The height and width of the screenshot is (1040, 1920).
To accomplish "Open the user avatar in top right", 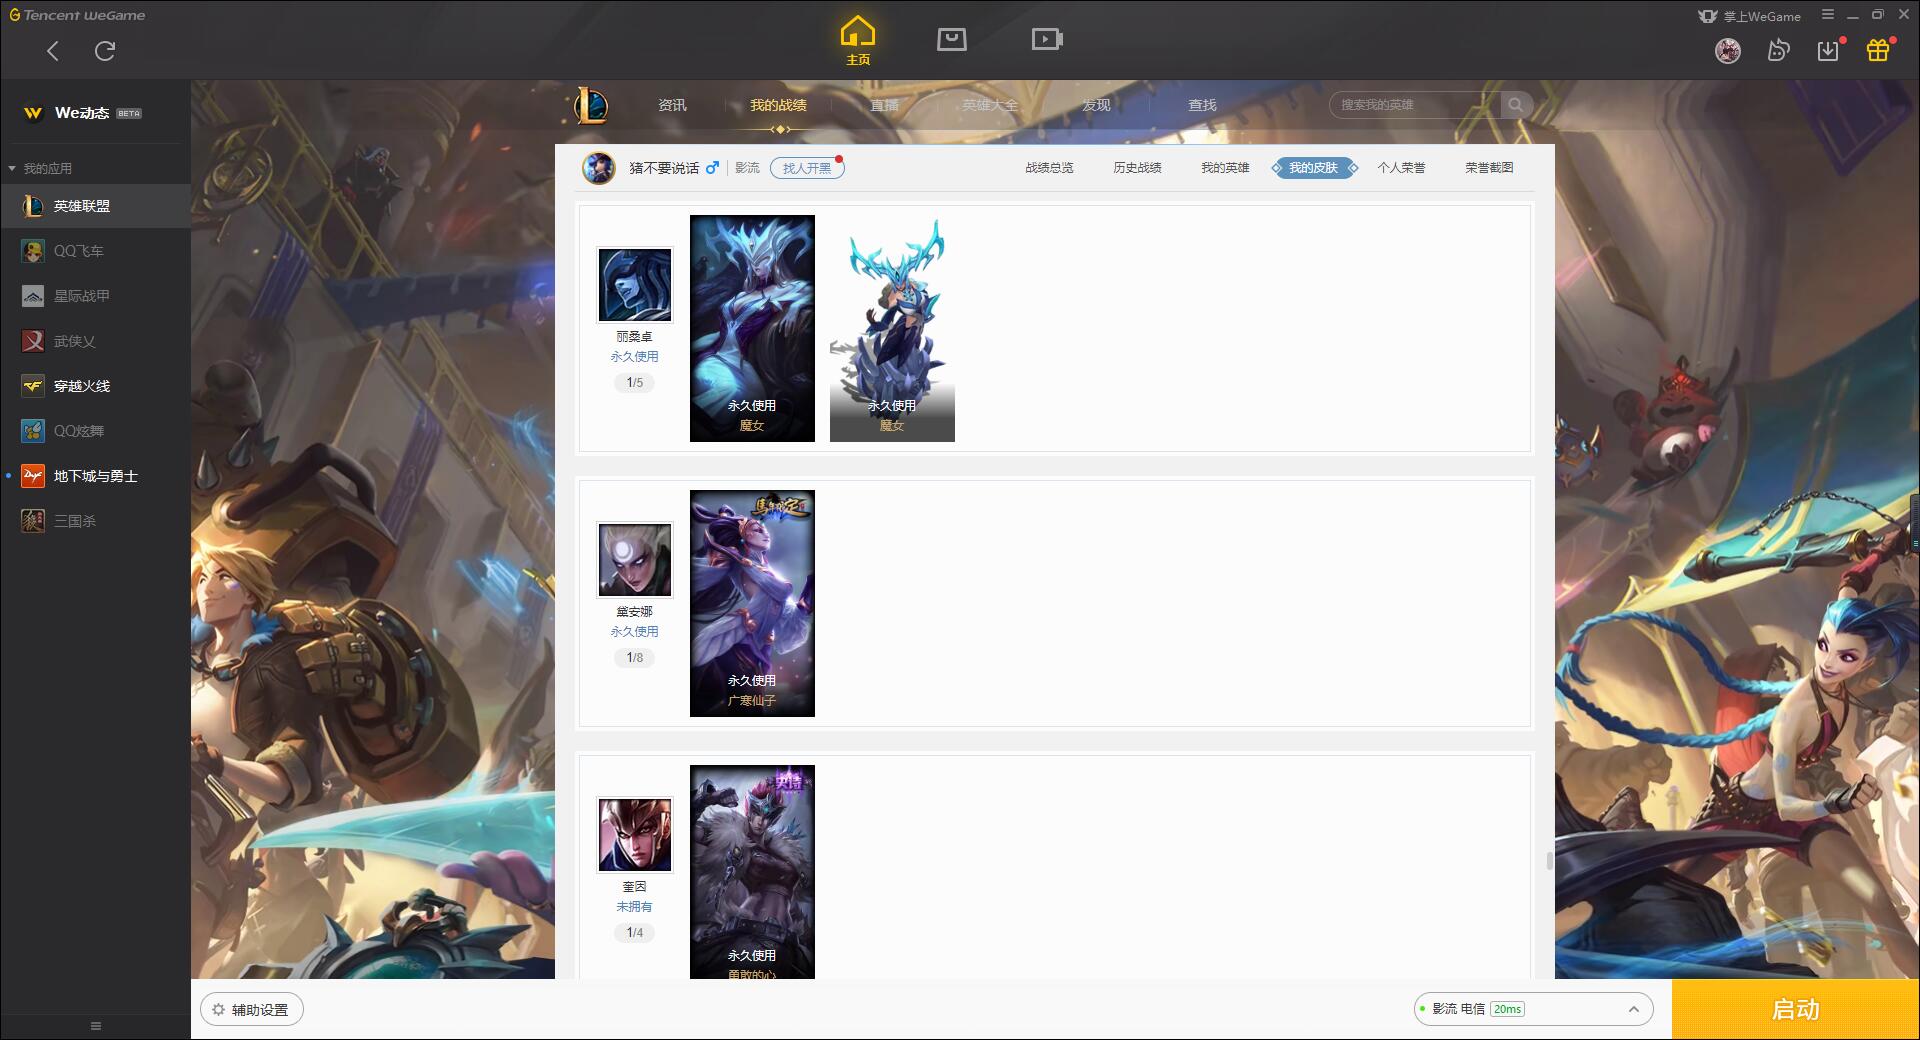I will coord(1728,50).
